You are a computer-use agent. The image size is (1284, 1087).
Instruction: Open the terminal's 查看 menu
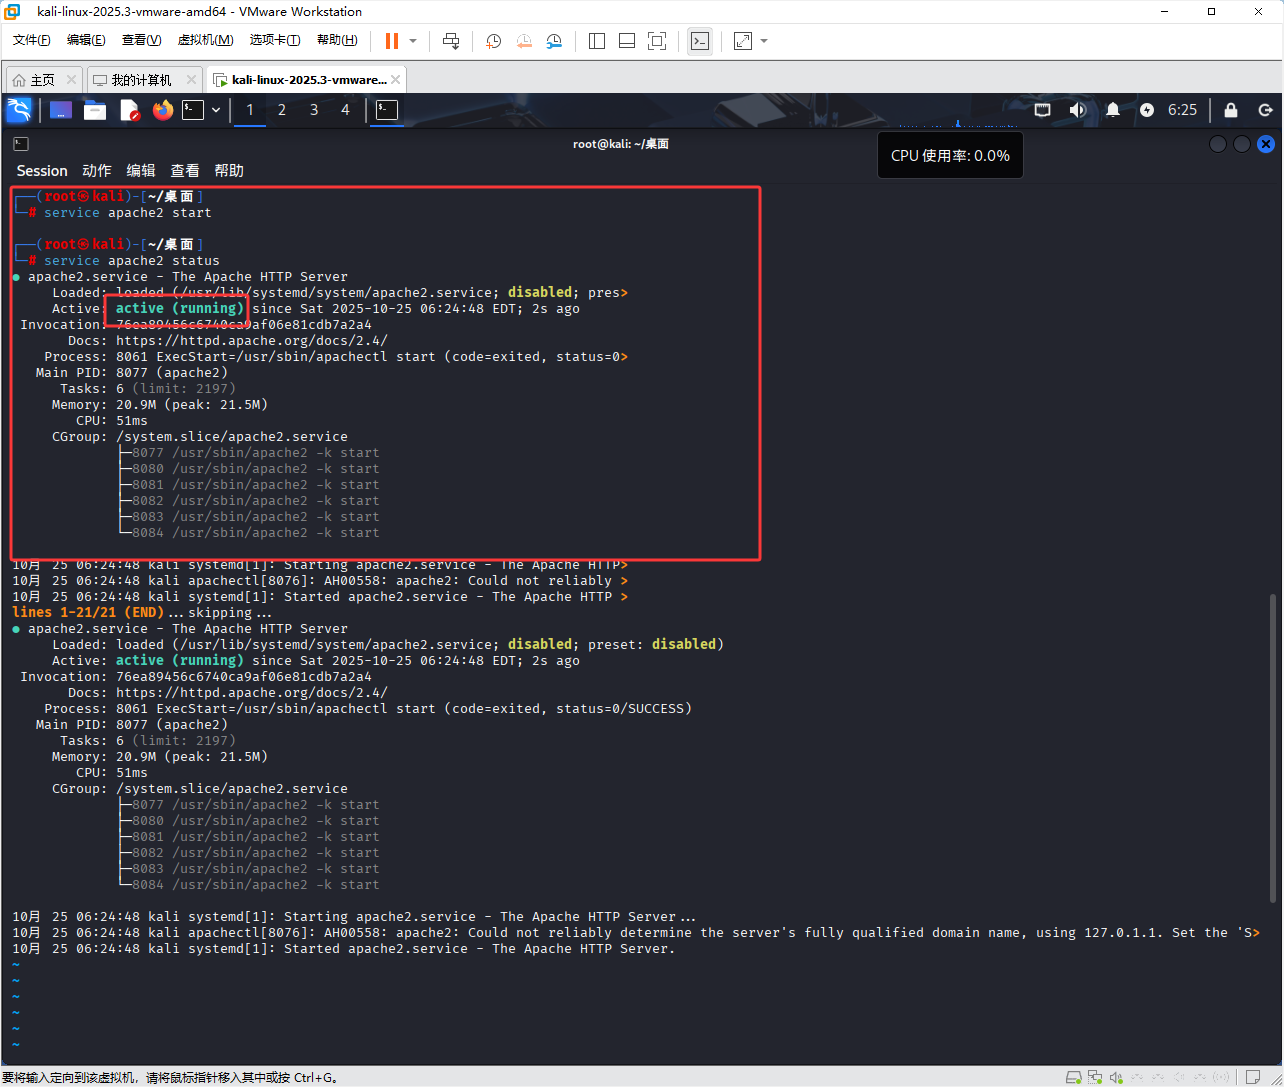pos(185,171)
